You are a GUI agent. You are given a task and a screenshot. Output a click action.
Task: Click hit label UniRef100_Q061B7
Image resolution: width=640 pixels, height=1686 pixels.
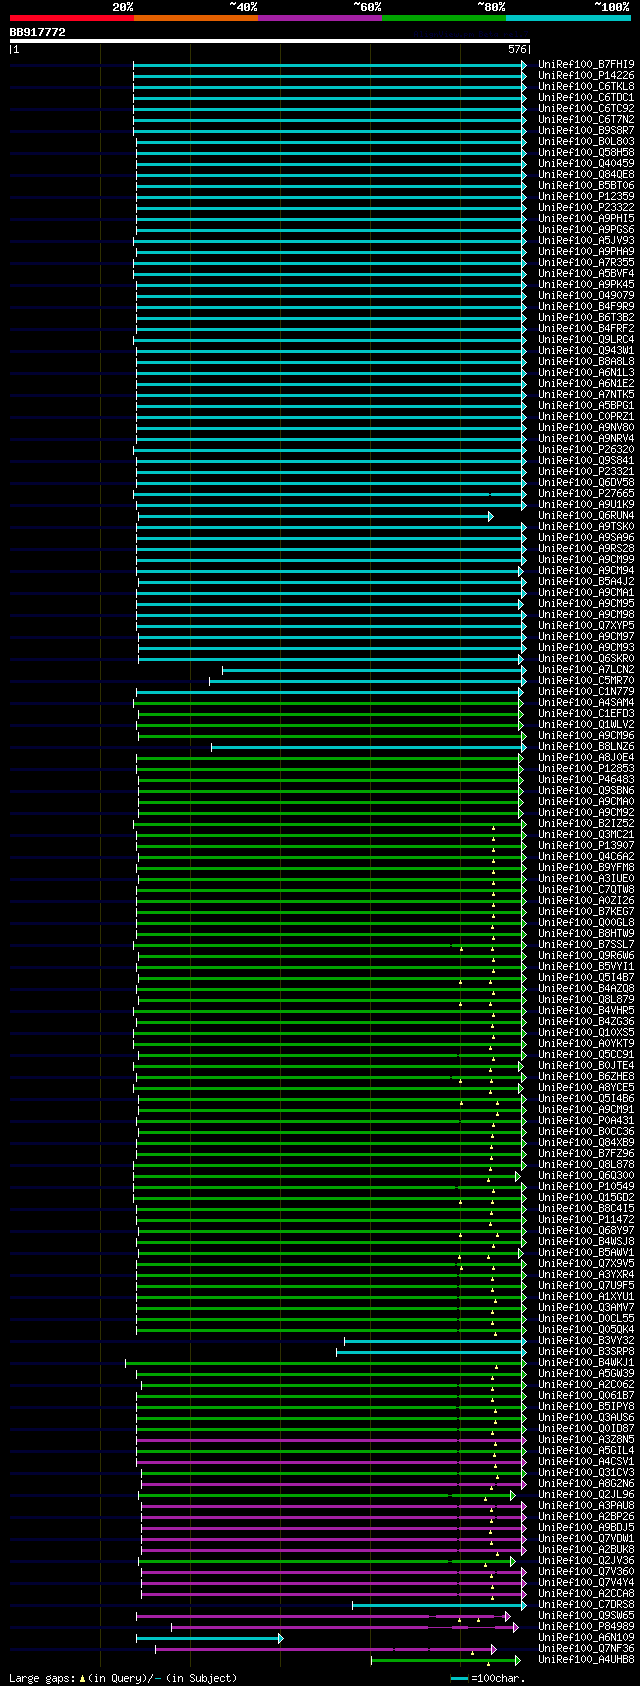point(586,1396)
